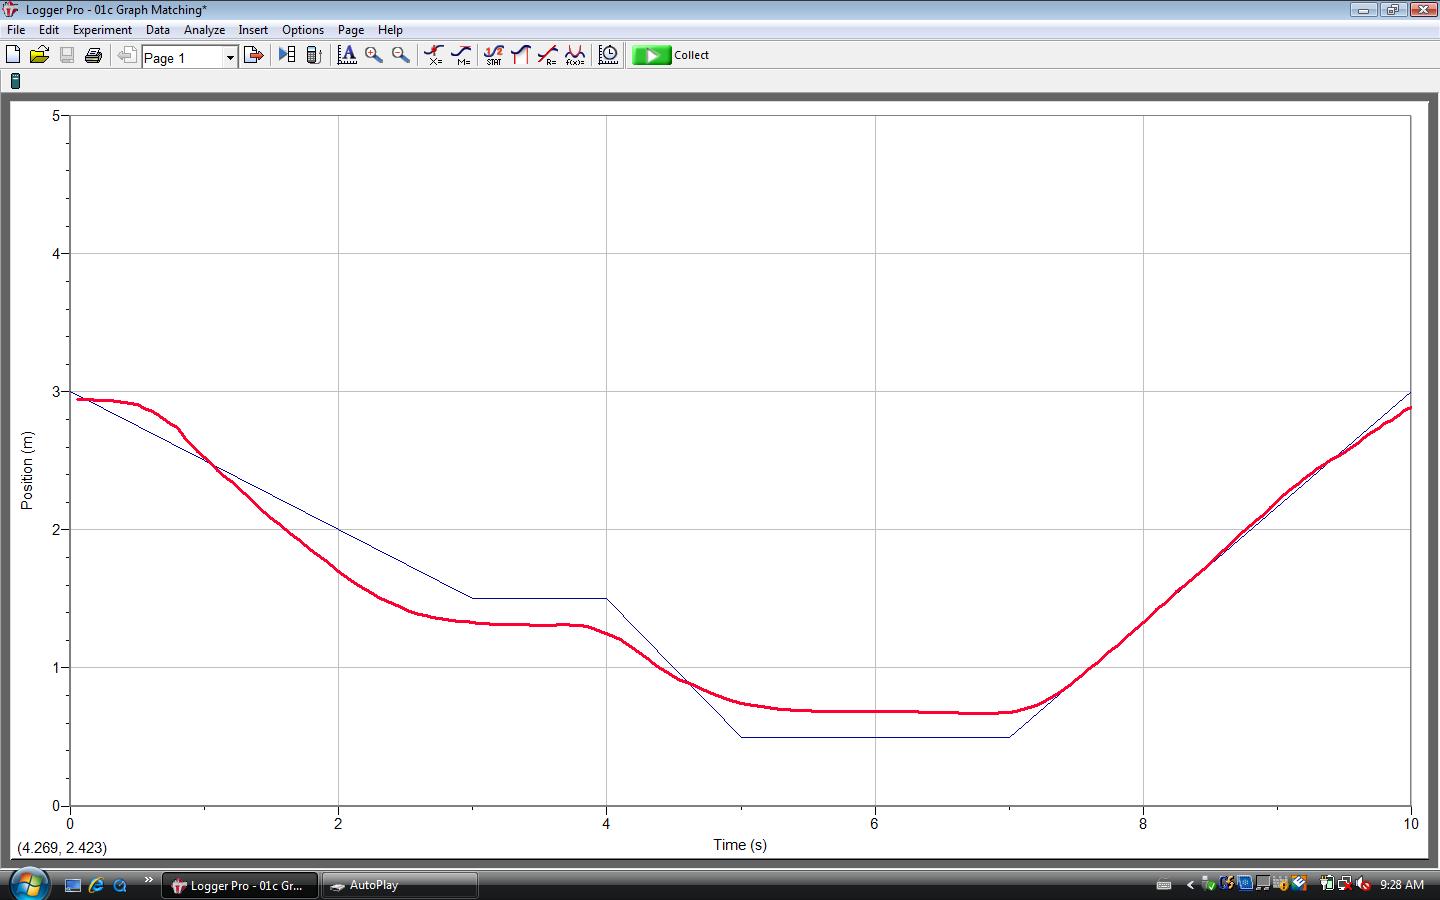Zoom in on the graph
The width and height of the screenshot is (1440, 900).
(374, 55)
